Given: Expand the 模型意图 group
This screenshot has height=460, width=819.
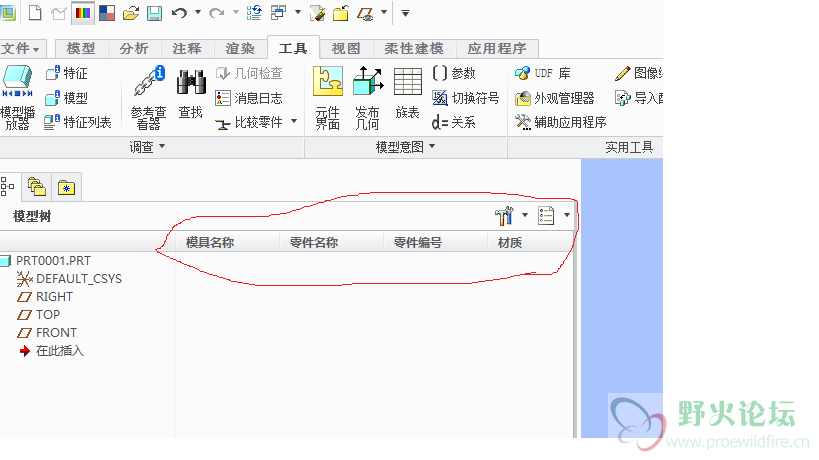Looking at the screenshot, I should click(405, 147).
